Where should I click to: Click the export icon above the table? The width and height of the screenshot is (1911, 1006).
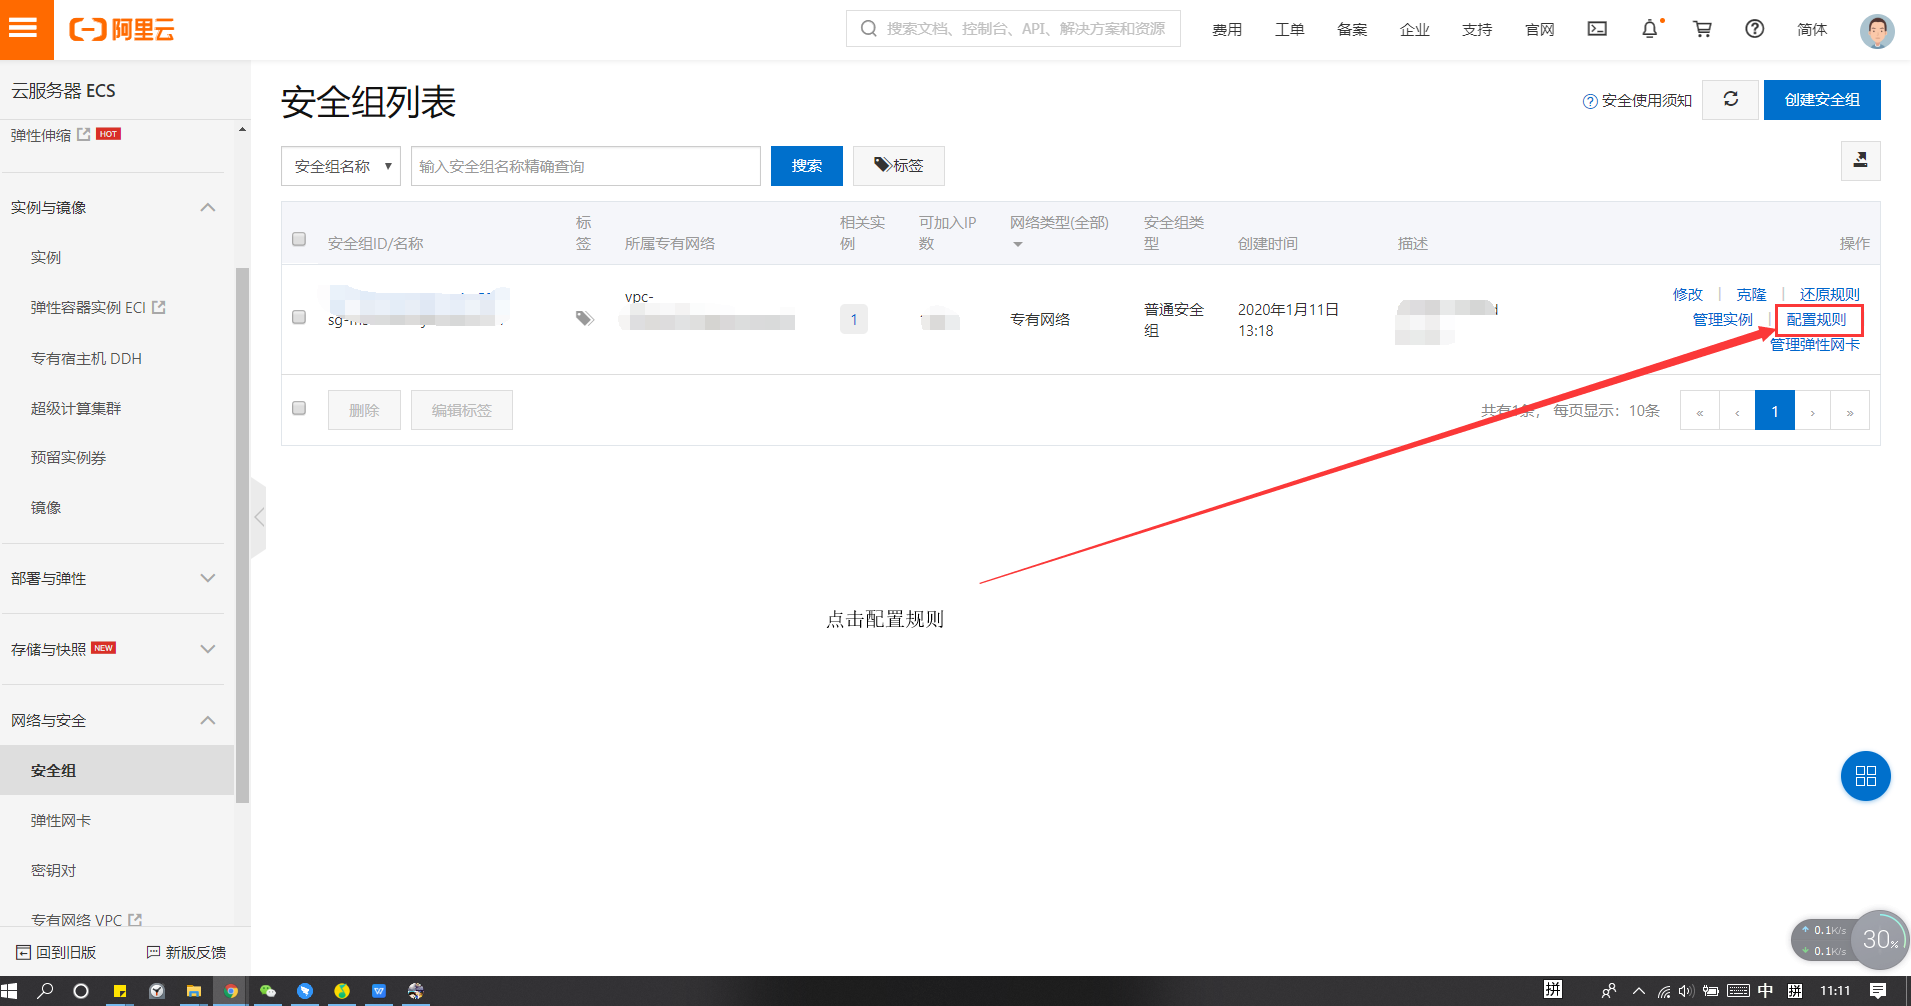(x=1860, y=161)
